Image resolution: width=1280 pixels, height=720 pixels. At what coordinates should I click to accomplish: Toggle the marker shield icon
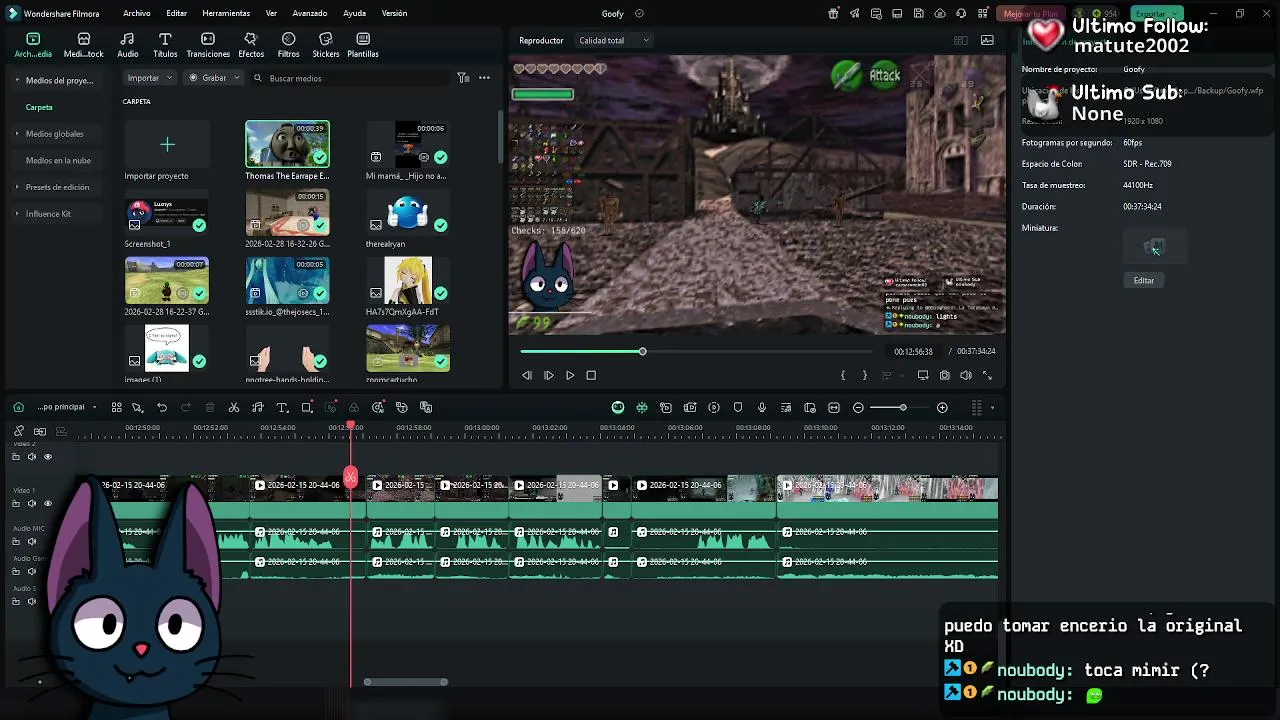(738, 407)
